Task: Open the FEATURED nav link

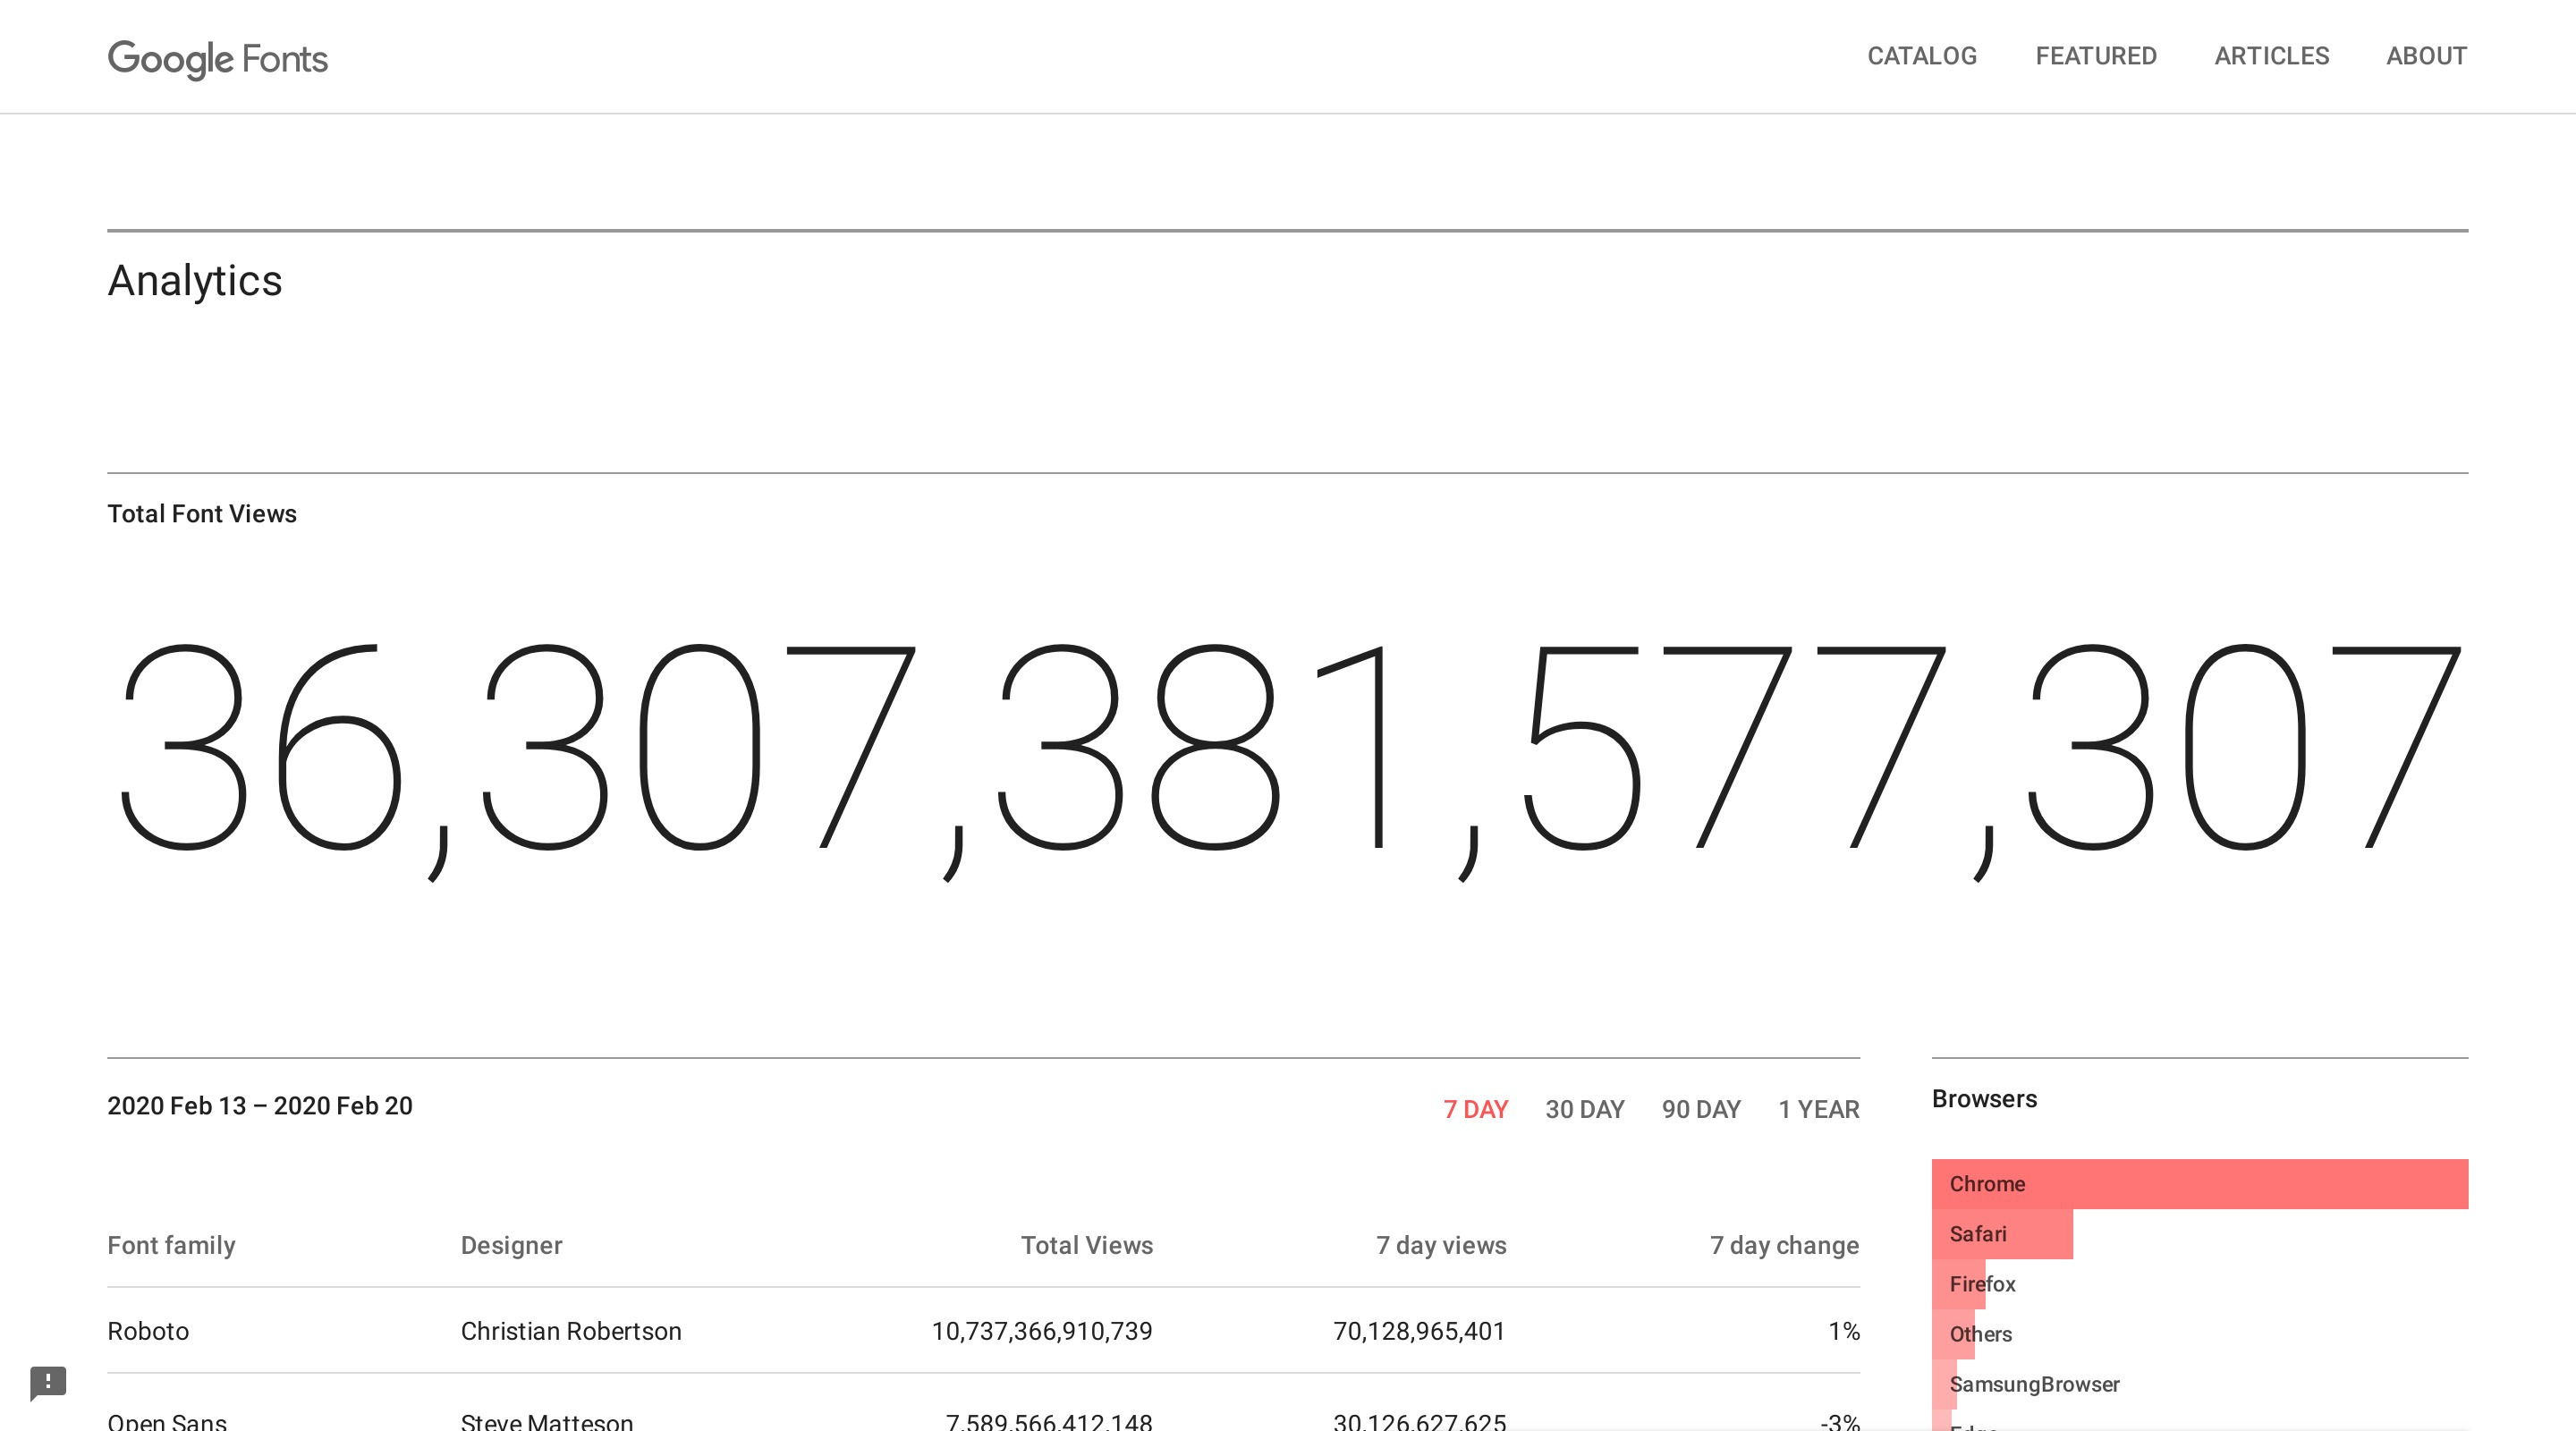Action: pyautogui.click(x=2096, y=56)
